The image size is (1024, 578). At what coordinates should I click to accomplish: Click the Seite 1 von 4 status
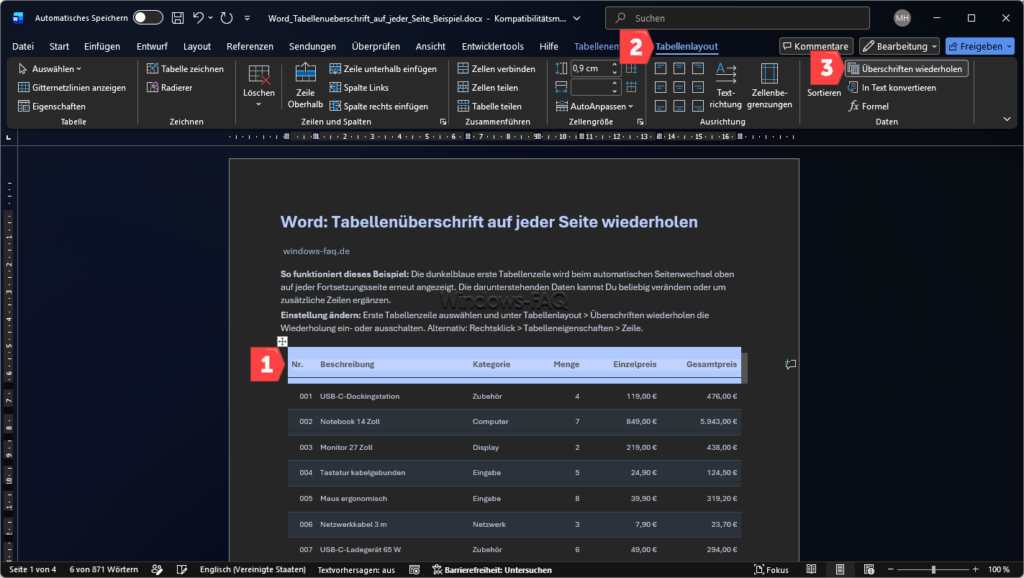[33, 570]
